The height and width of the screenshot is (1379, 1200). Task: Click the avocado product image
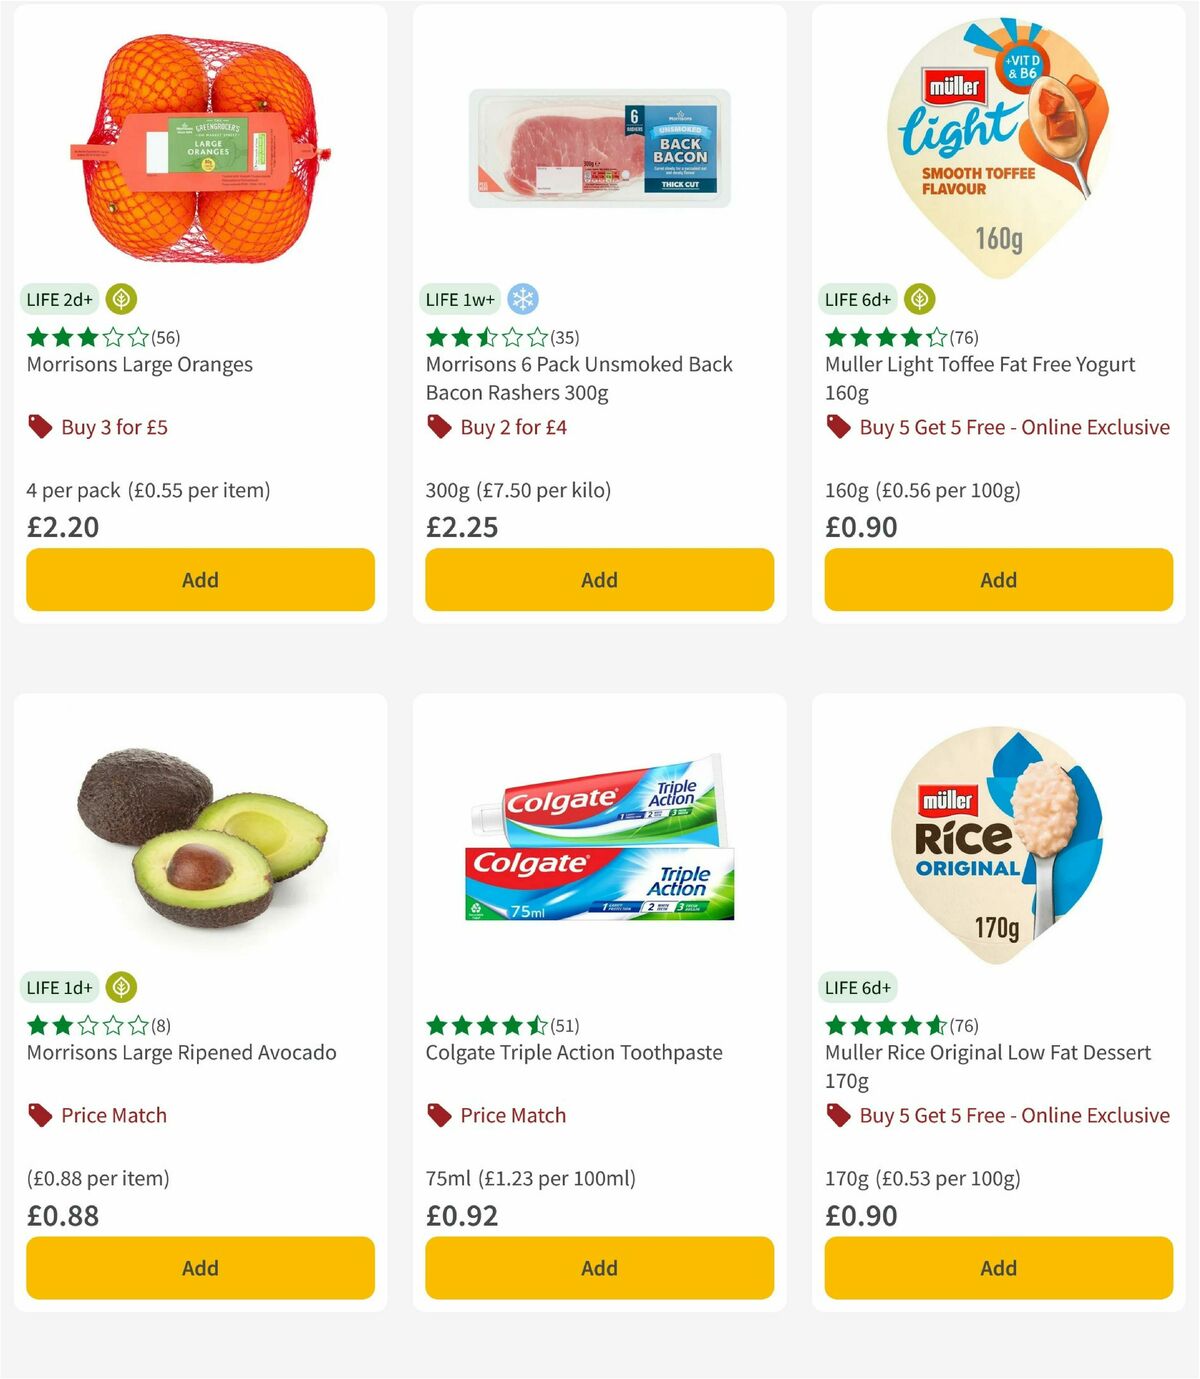pos(199,840)
